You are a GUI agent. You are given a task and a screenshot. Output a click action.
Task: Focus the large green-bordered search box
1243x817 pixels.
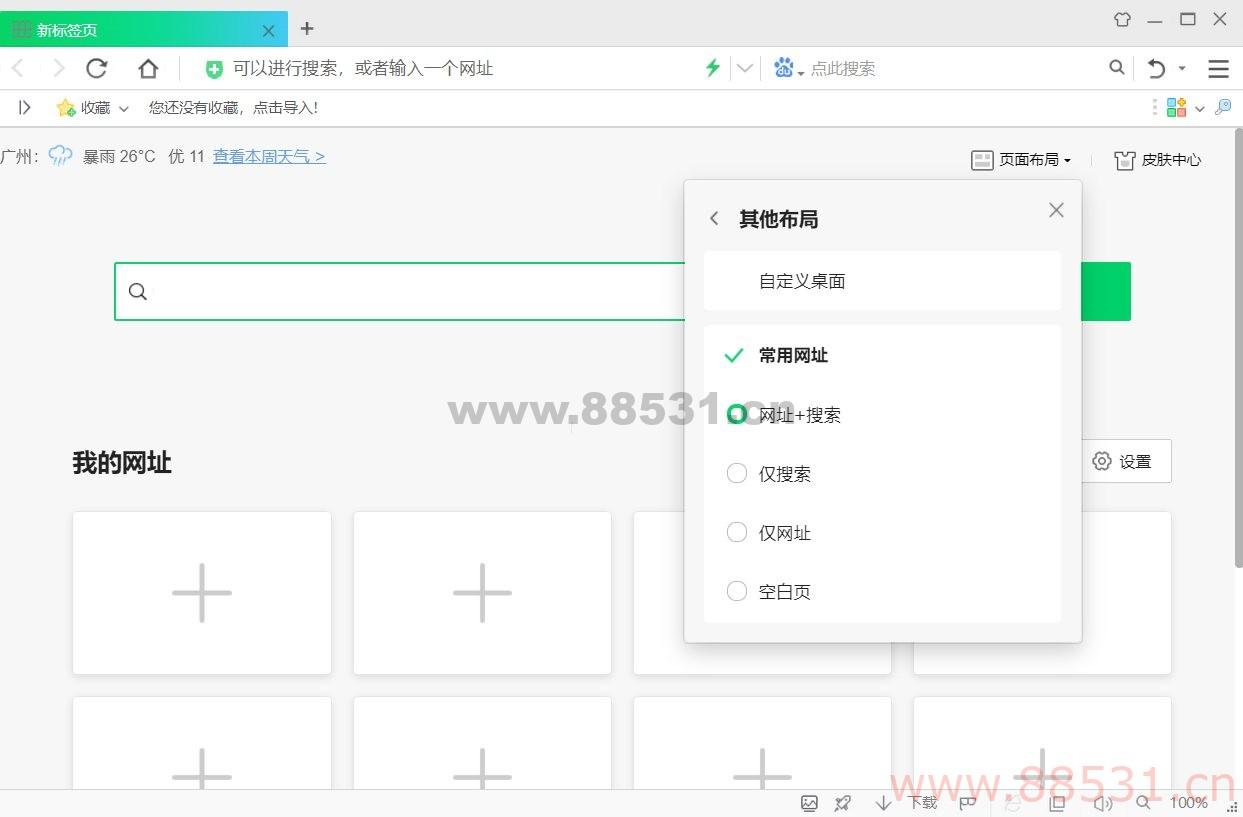point(400,291)
